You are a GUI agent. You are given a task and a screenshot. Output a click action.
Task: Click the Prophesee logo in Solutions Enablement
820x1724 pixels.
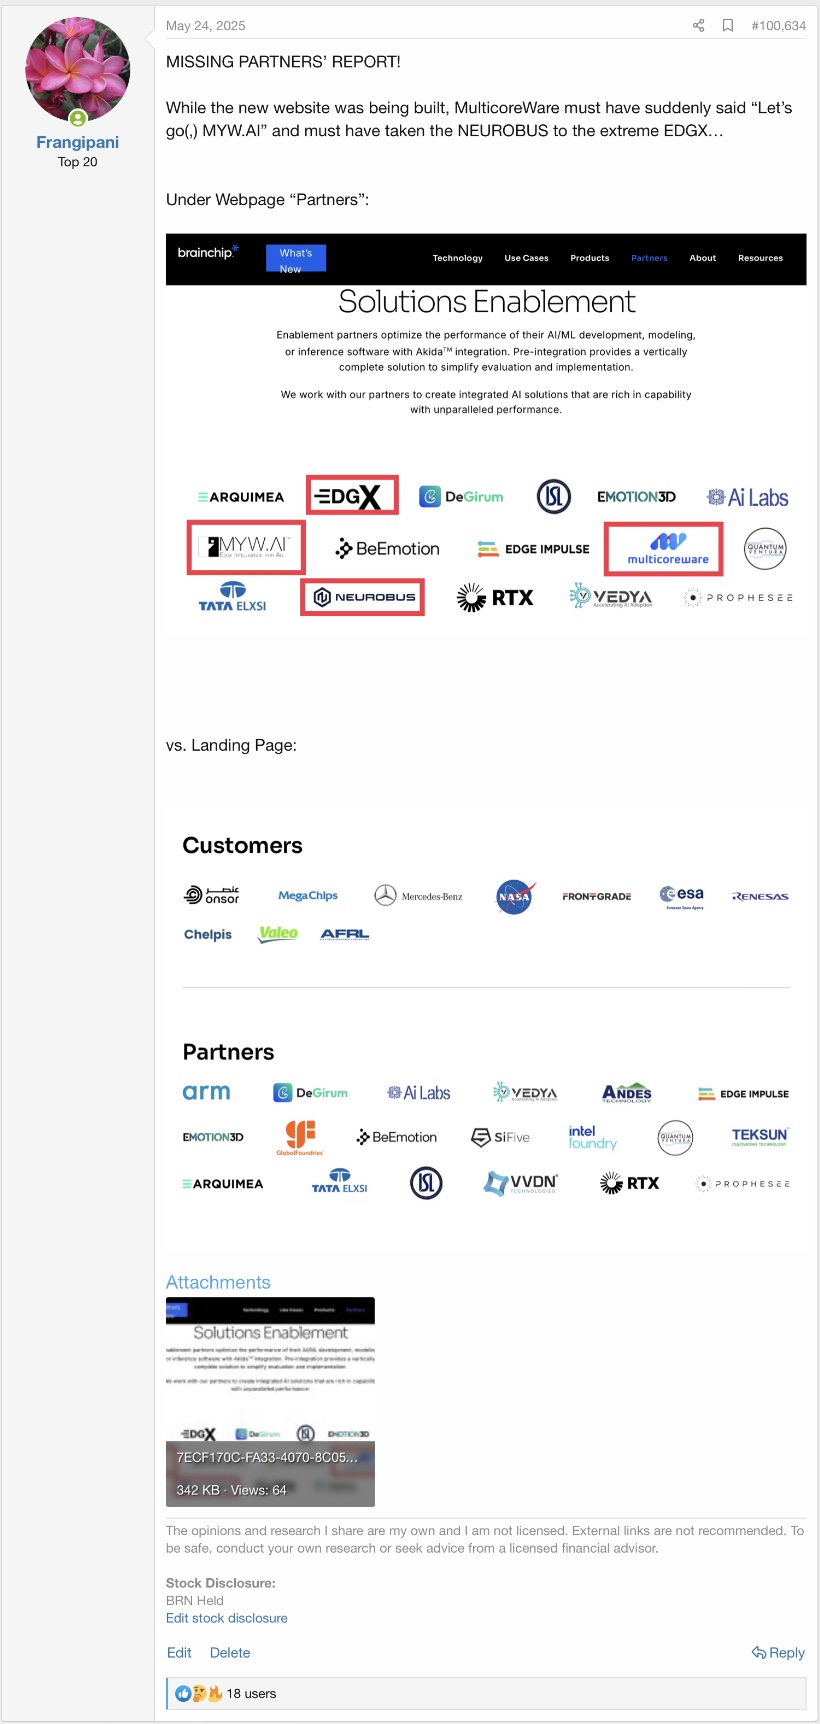738,598
